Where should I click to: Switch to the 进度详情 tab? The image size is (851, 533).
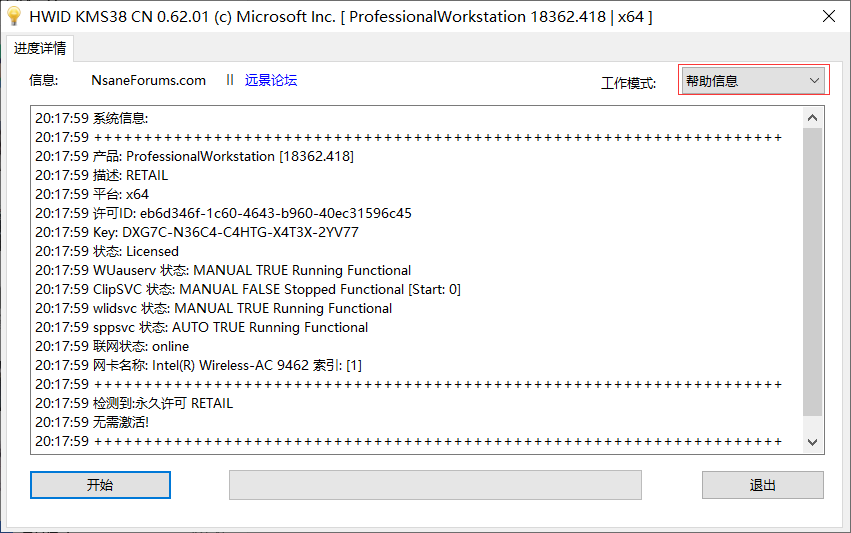click(x=40, y=48)
